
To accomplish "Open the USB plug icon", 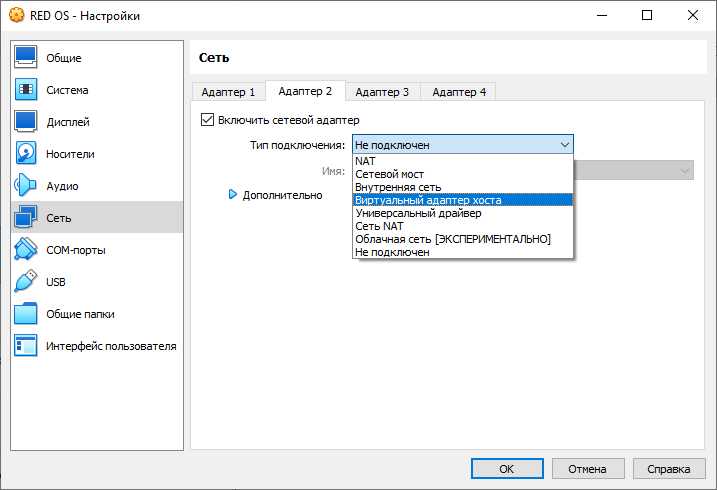I will pos(26,282).
